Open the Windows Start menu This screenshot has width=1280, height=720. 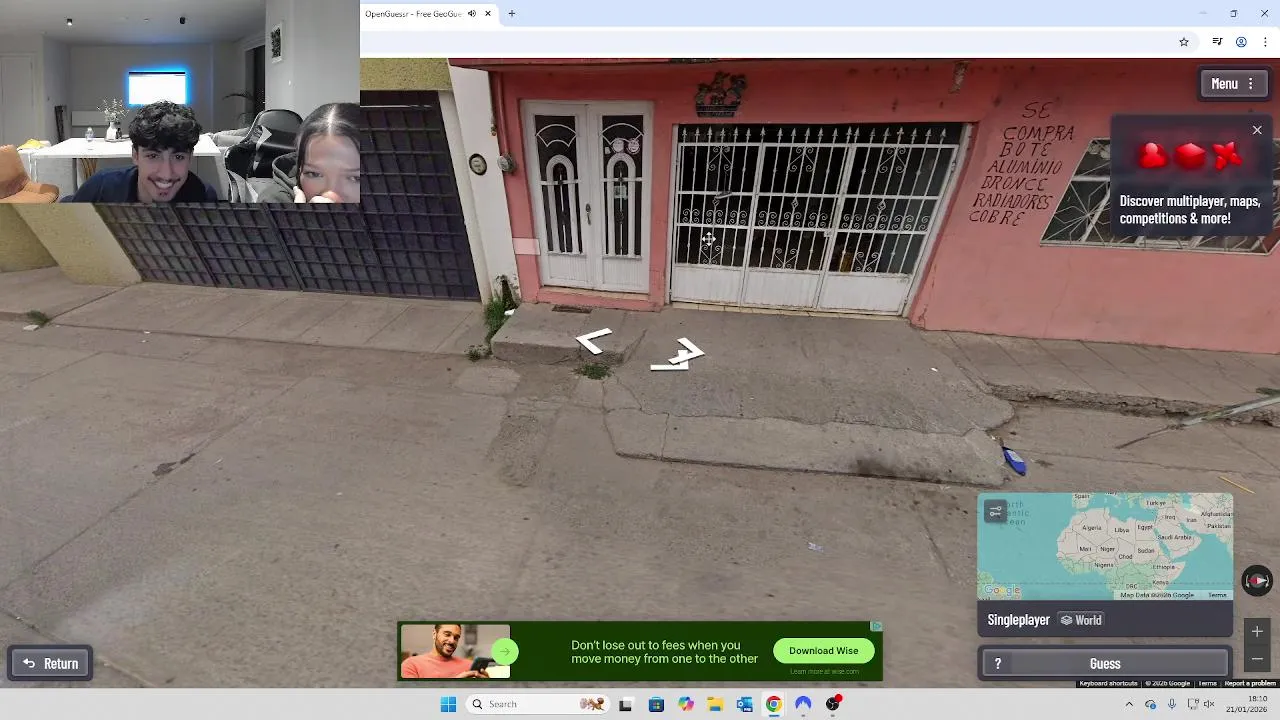448,704
